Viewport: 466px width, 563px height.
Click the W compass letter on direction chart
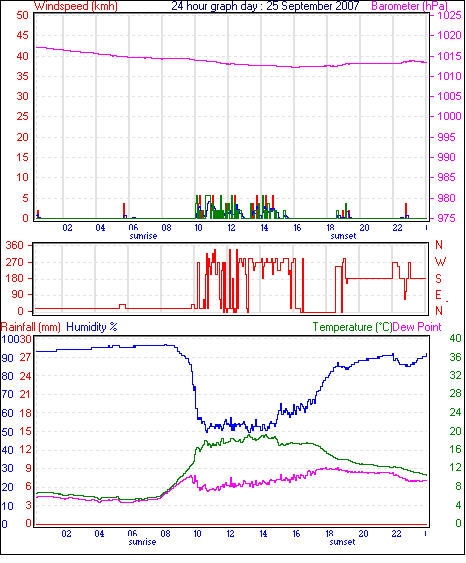(440, 262)
